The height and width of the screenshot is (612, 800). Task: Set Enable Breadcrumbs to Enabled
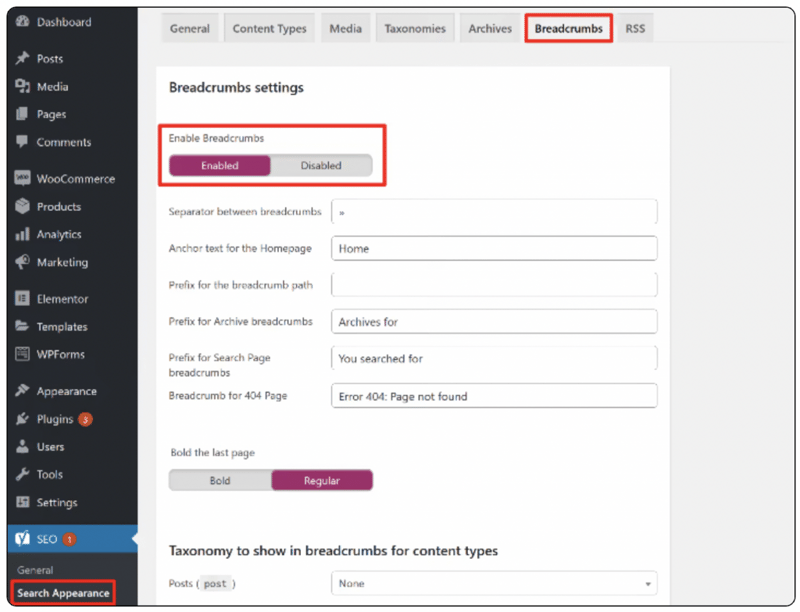[220, 165]
